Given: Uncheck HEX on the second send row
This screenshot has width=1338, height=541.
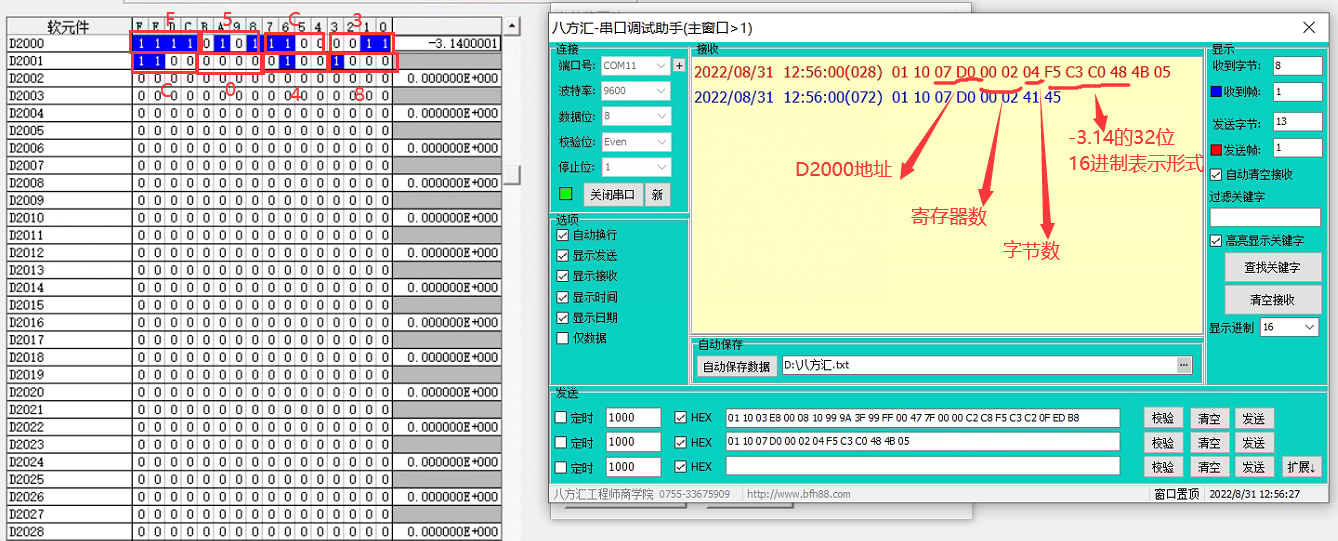Looking at the screenshot, I should pos(681,442).
